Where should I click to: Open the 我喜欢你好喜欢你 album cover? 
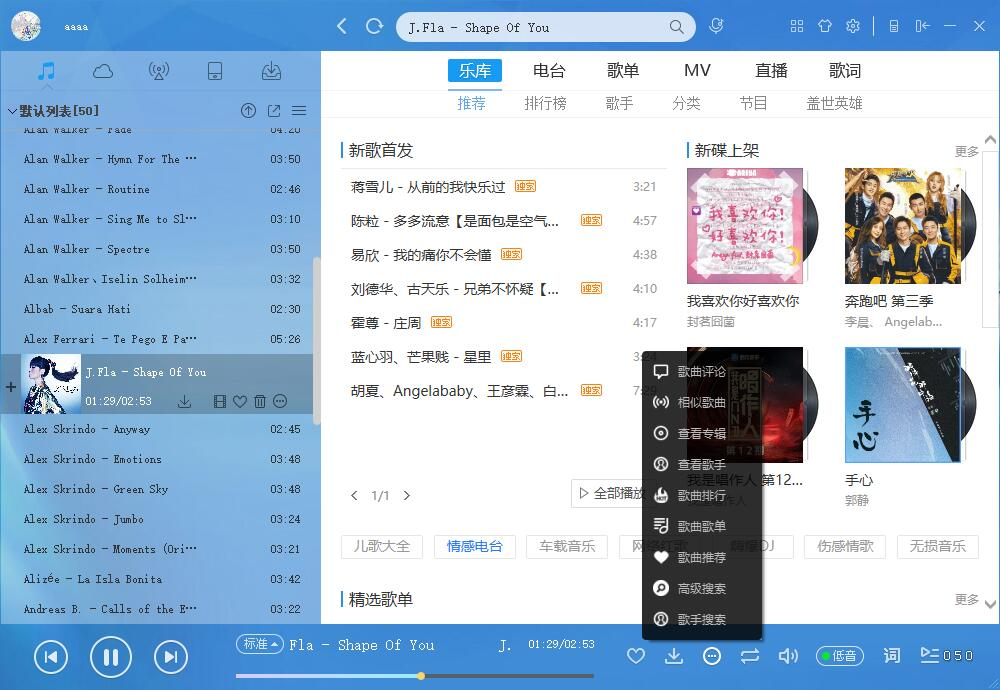[x=745, y=226]
